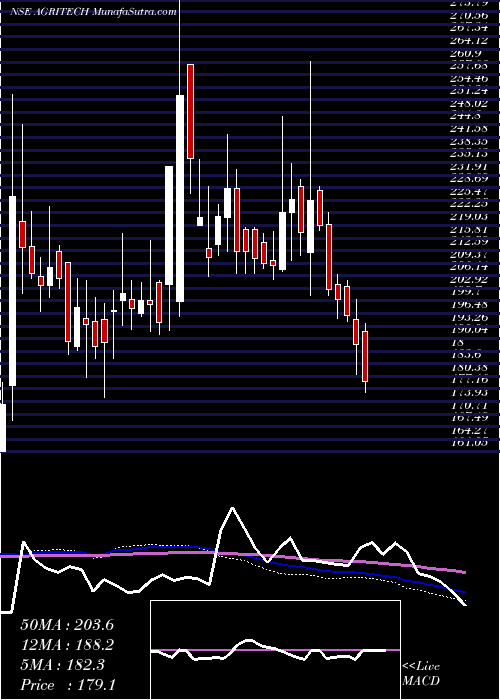This screenshot has height=700, width=500.
Task: Click the last red candlestick at far right
Action: click(365, 357)
